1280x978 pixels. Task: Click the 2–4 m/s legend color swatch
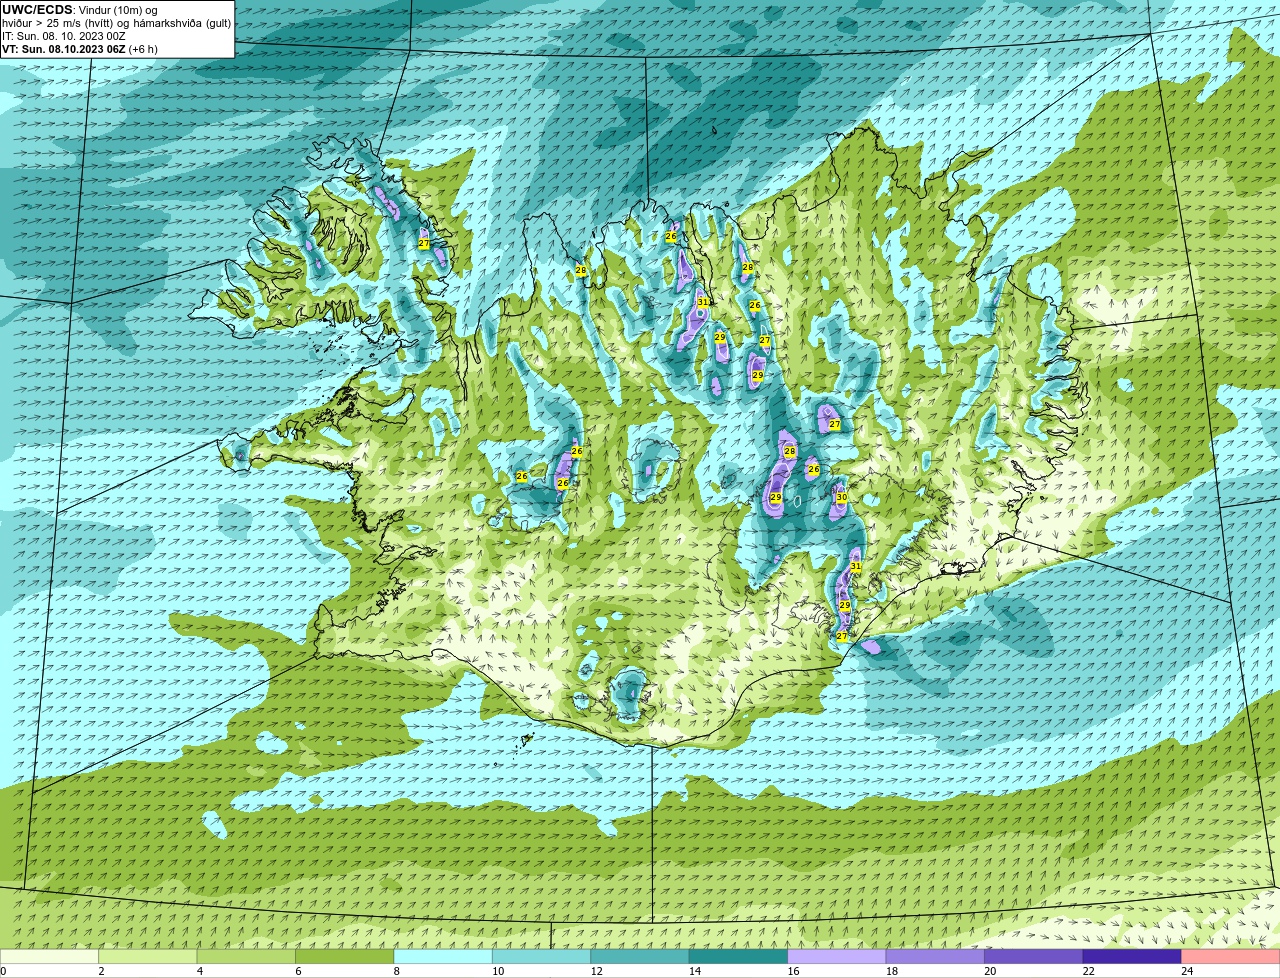point(149,956)
